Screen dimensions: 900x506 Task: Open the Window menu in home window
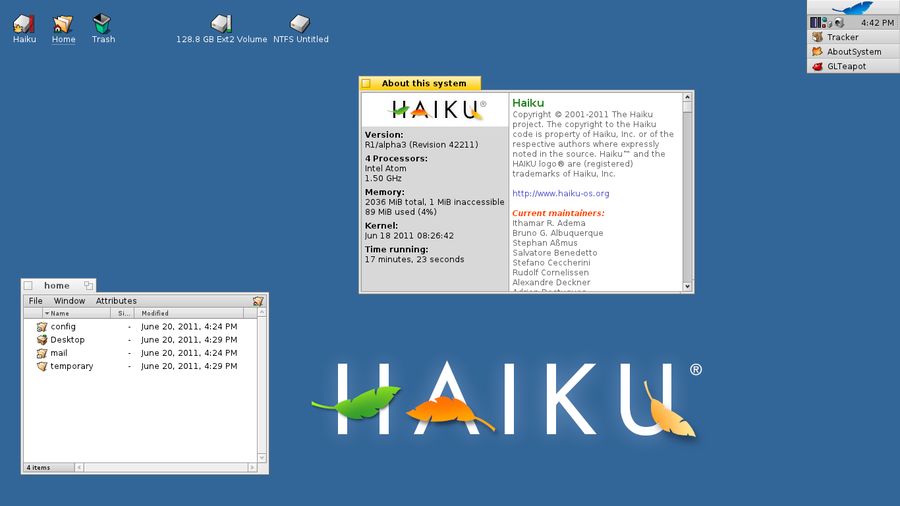[x=69, y=301]
